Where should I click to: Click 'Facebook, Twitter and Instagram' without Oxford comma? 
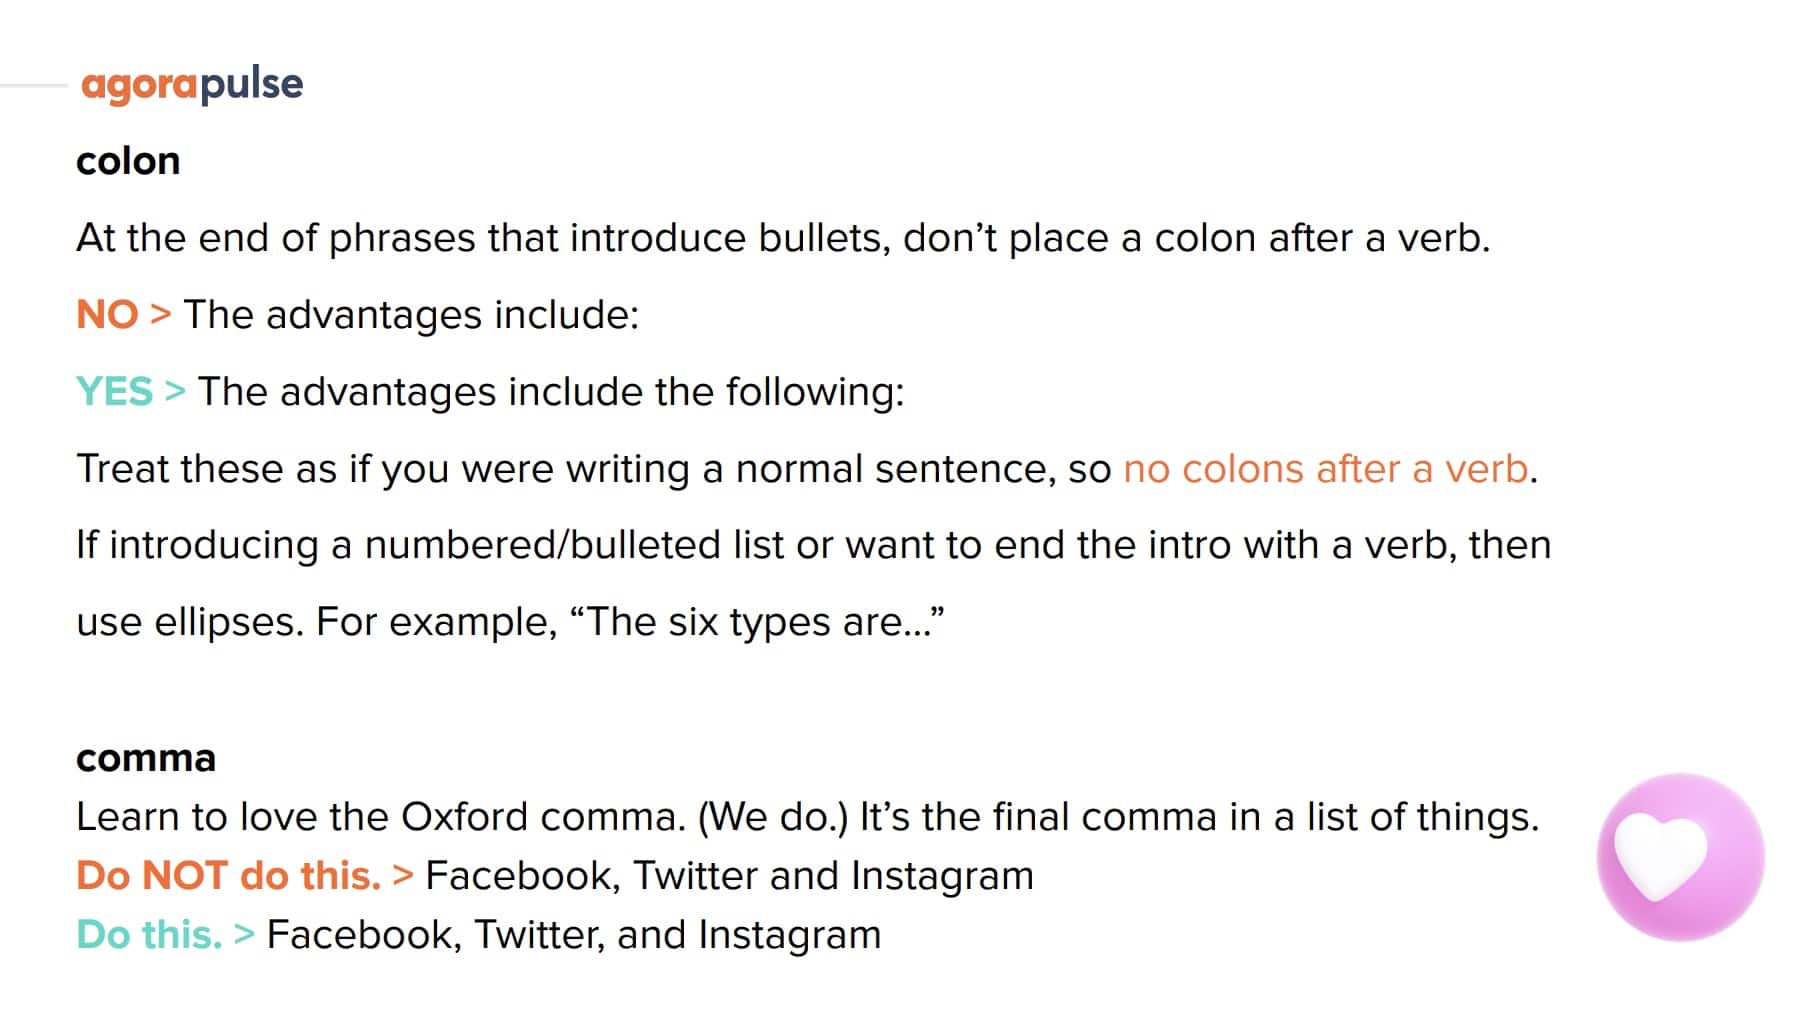click(729, 876)
